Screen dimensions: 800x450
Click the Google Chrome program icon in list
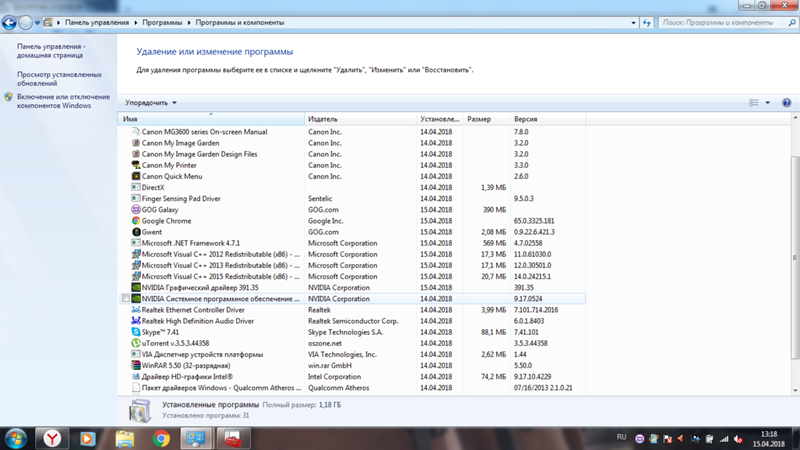pyautogui.click(x=136, y=221)
